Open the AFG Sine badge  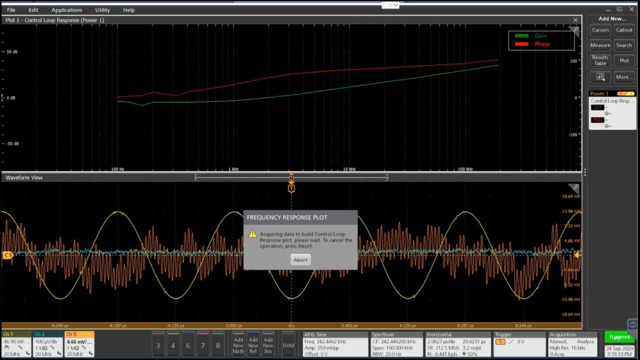[x=335, y=344]
